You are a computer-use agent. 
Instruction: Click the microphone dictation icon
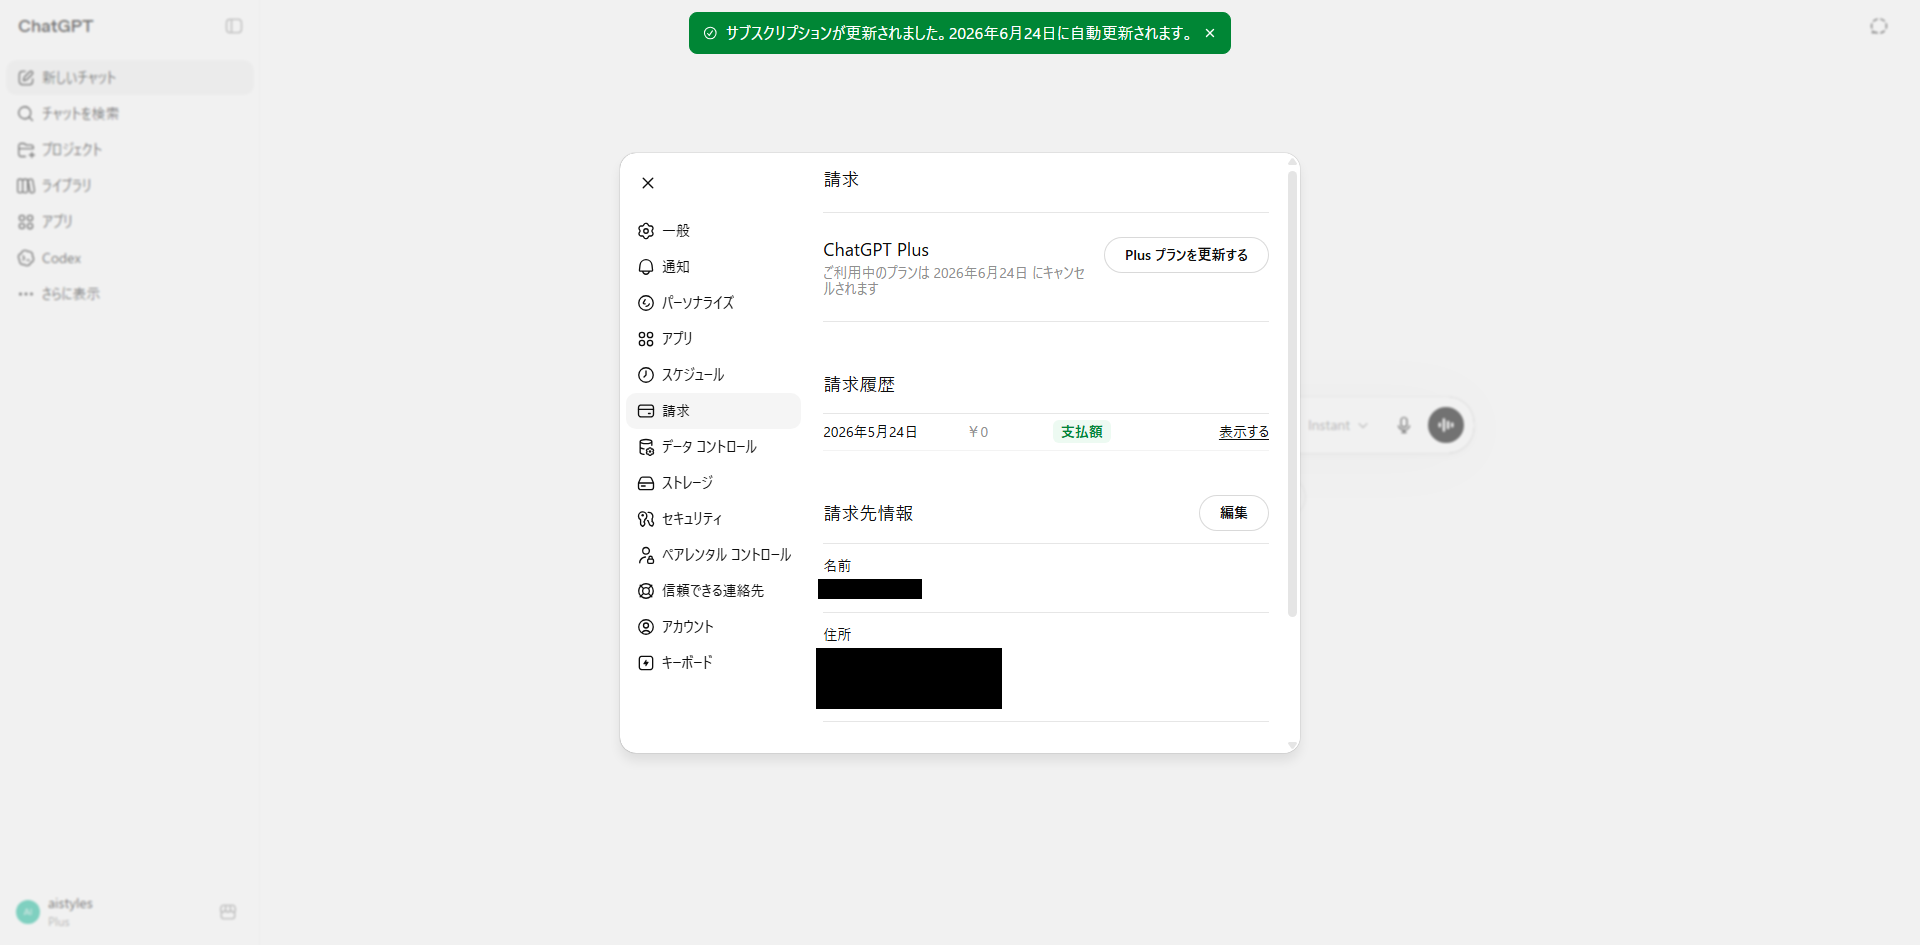[x=1404, y=425]
